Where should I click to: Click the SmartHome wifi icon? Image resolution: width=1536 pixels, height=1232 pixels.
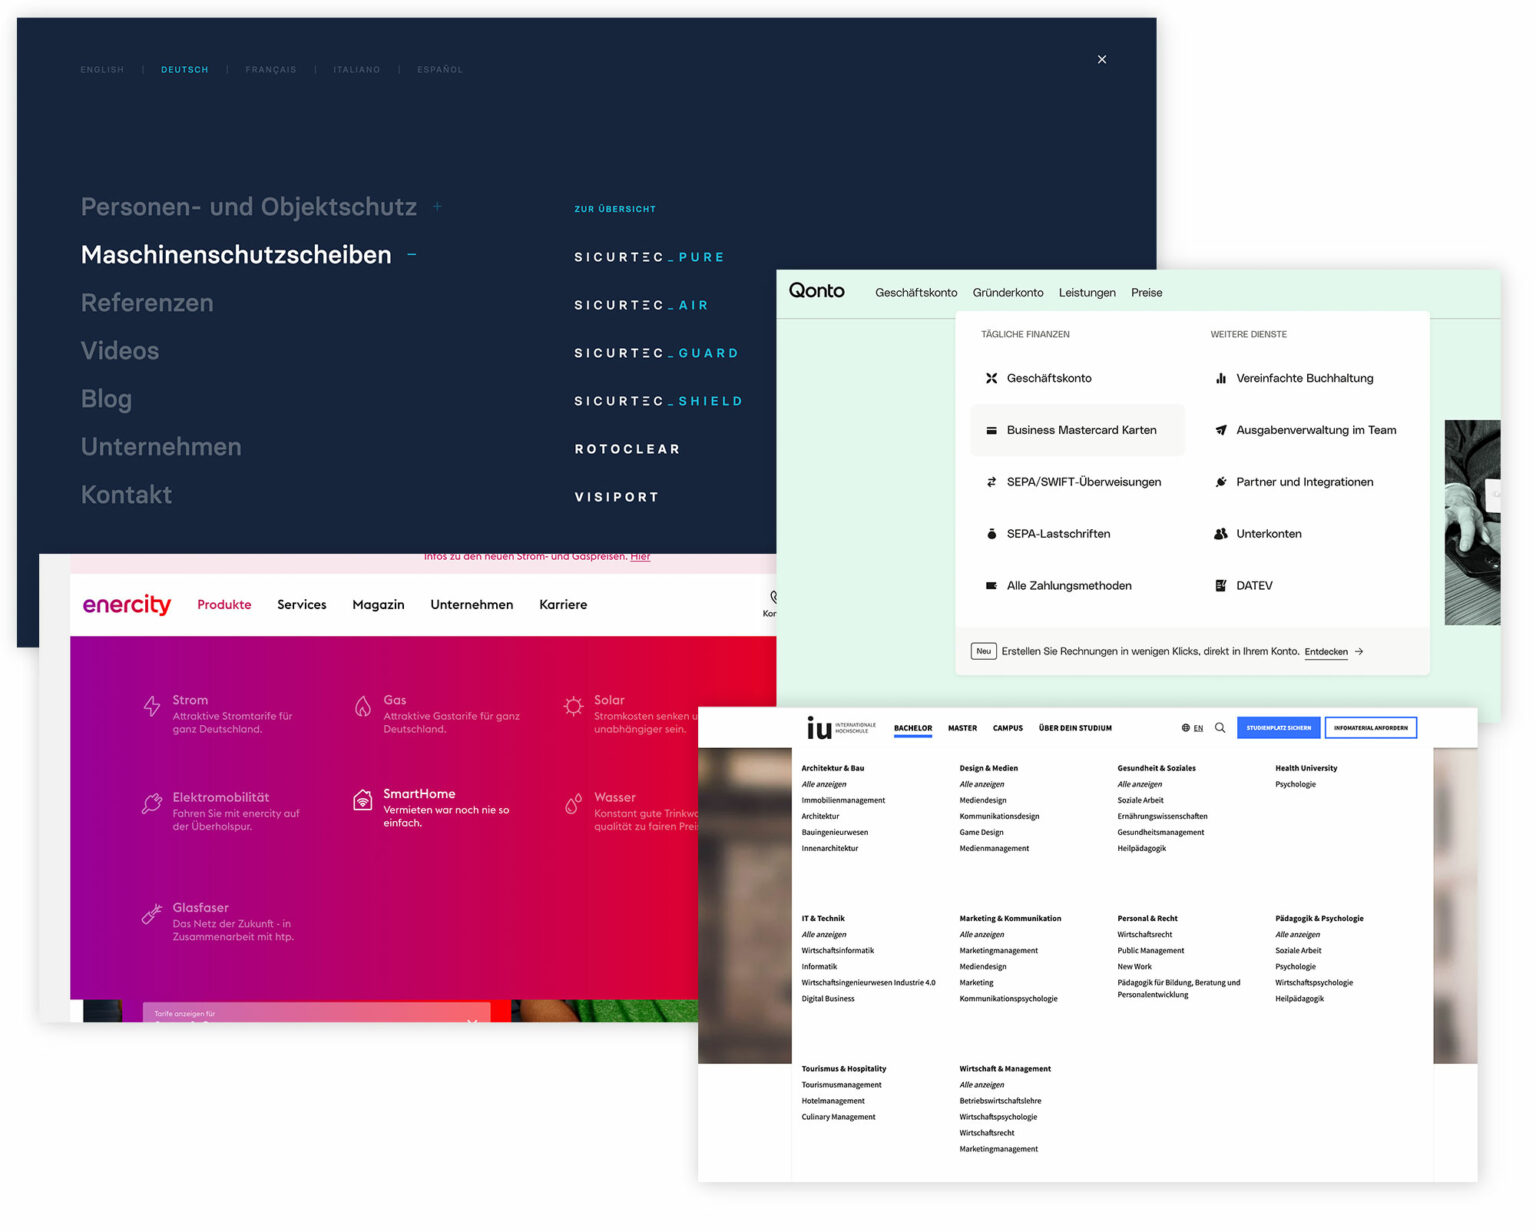(x=363, y=802)
